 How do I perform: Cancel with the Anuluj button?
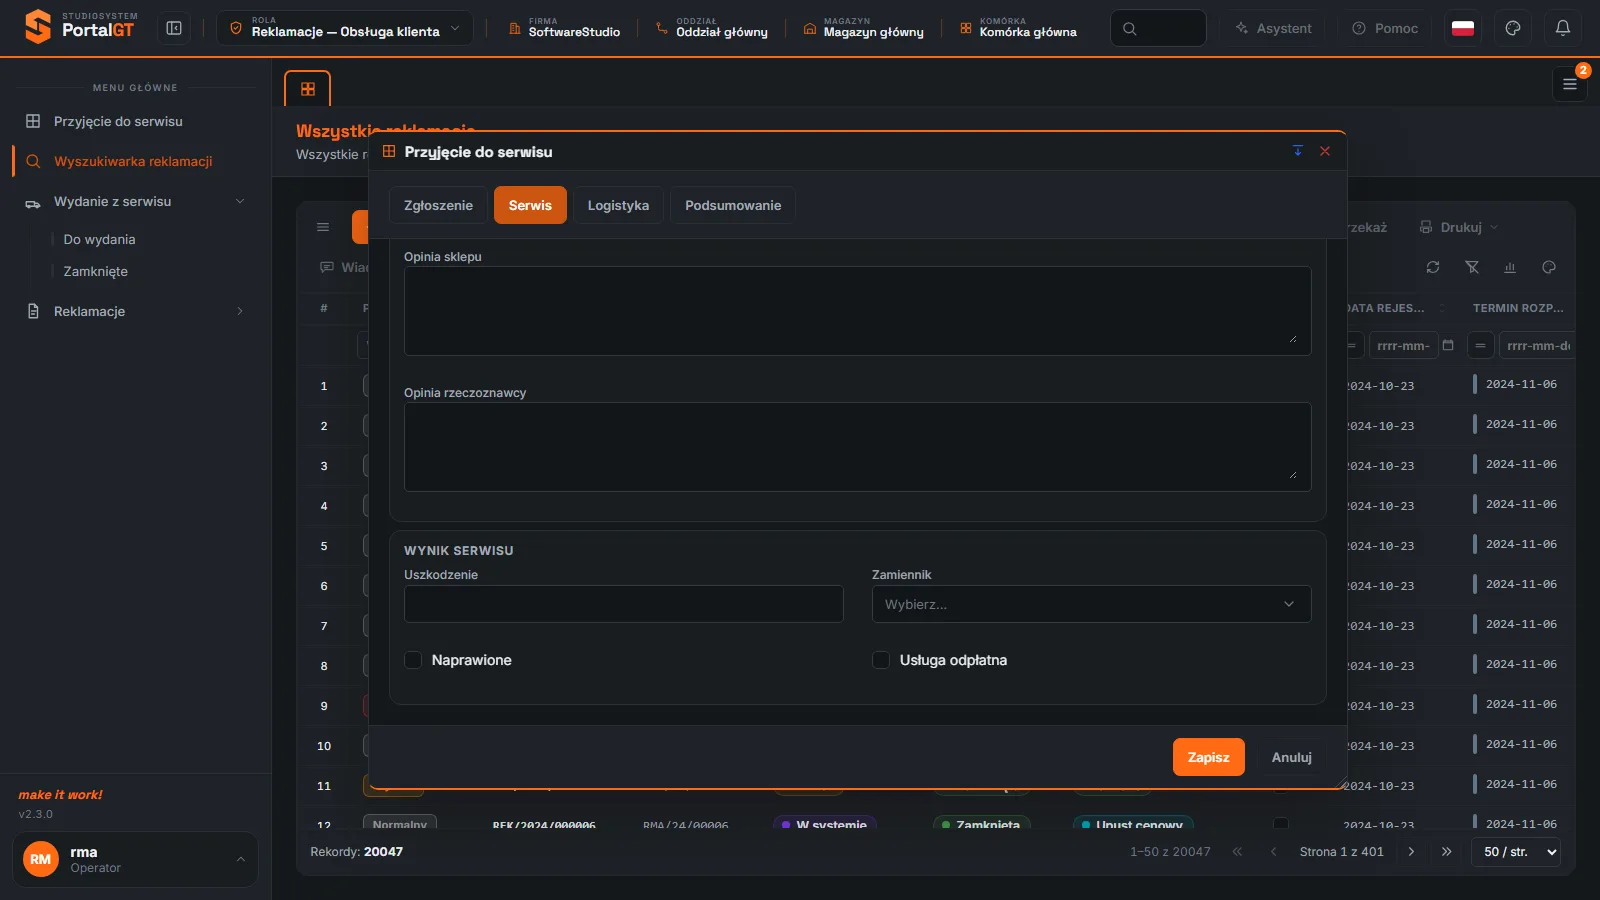coord(1291,757)
